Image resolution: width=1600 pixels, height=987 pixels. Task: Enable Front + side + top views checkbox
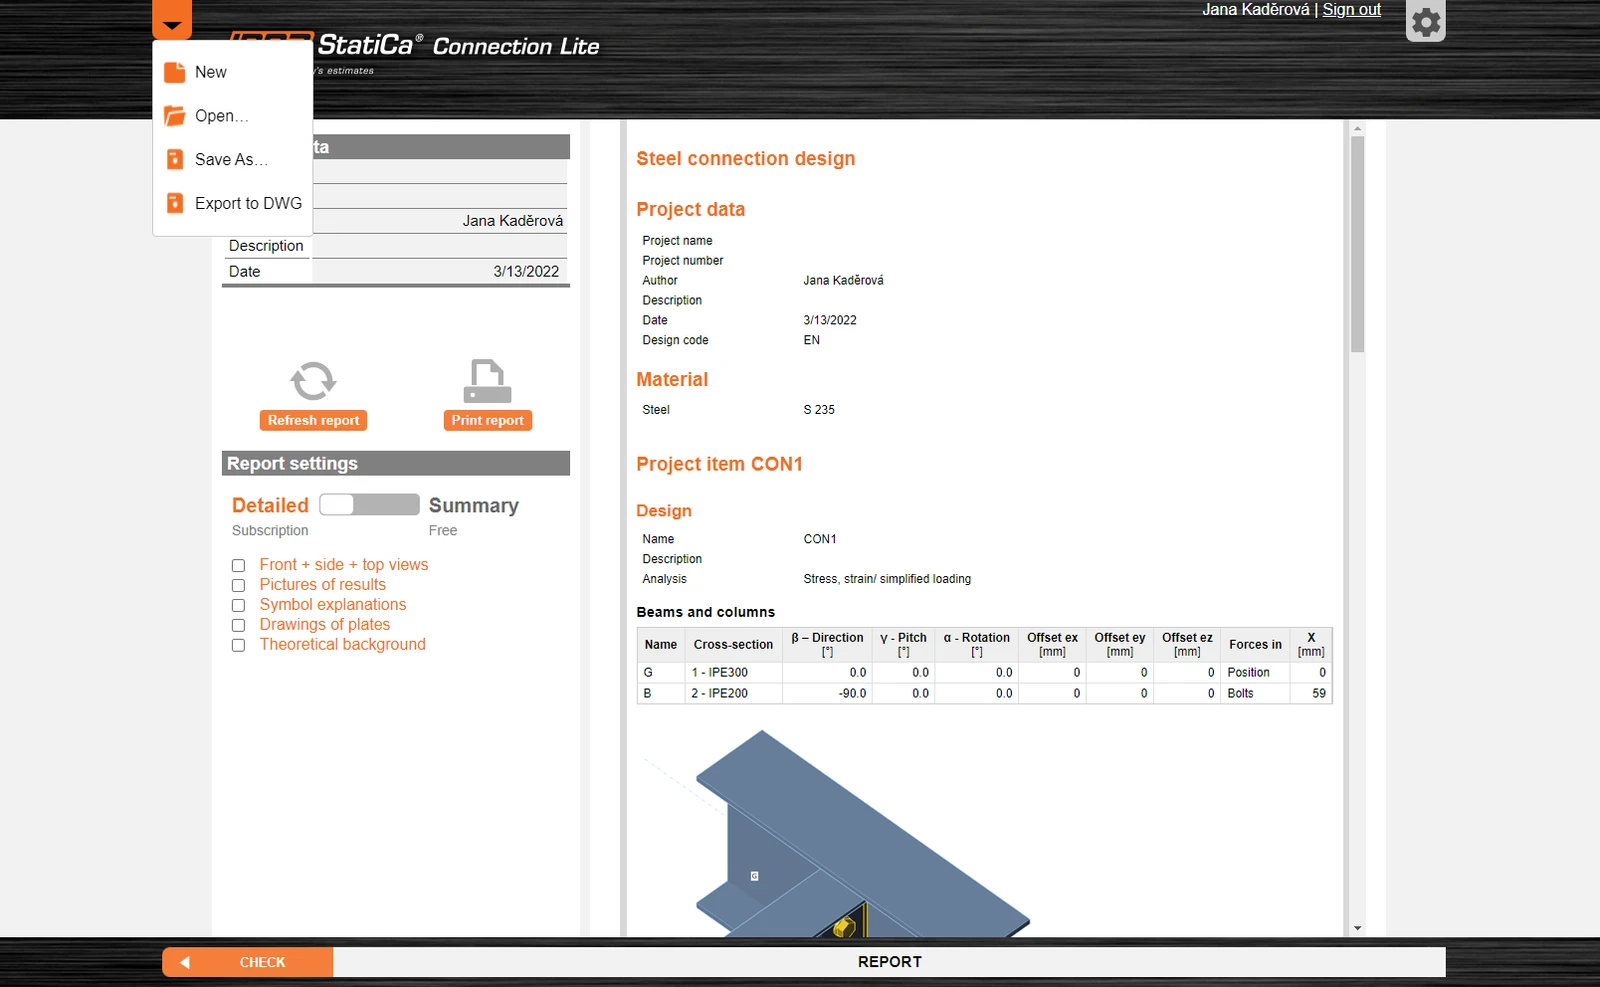tap(238, 566)
